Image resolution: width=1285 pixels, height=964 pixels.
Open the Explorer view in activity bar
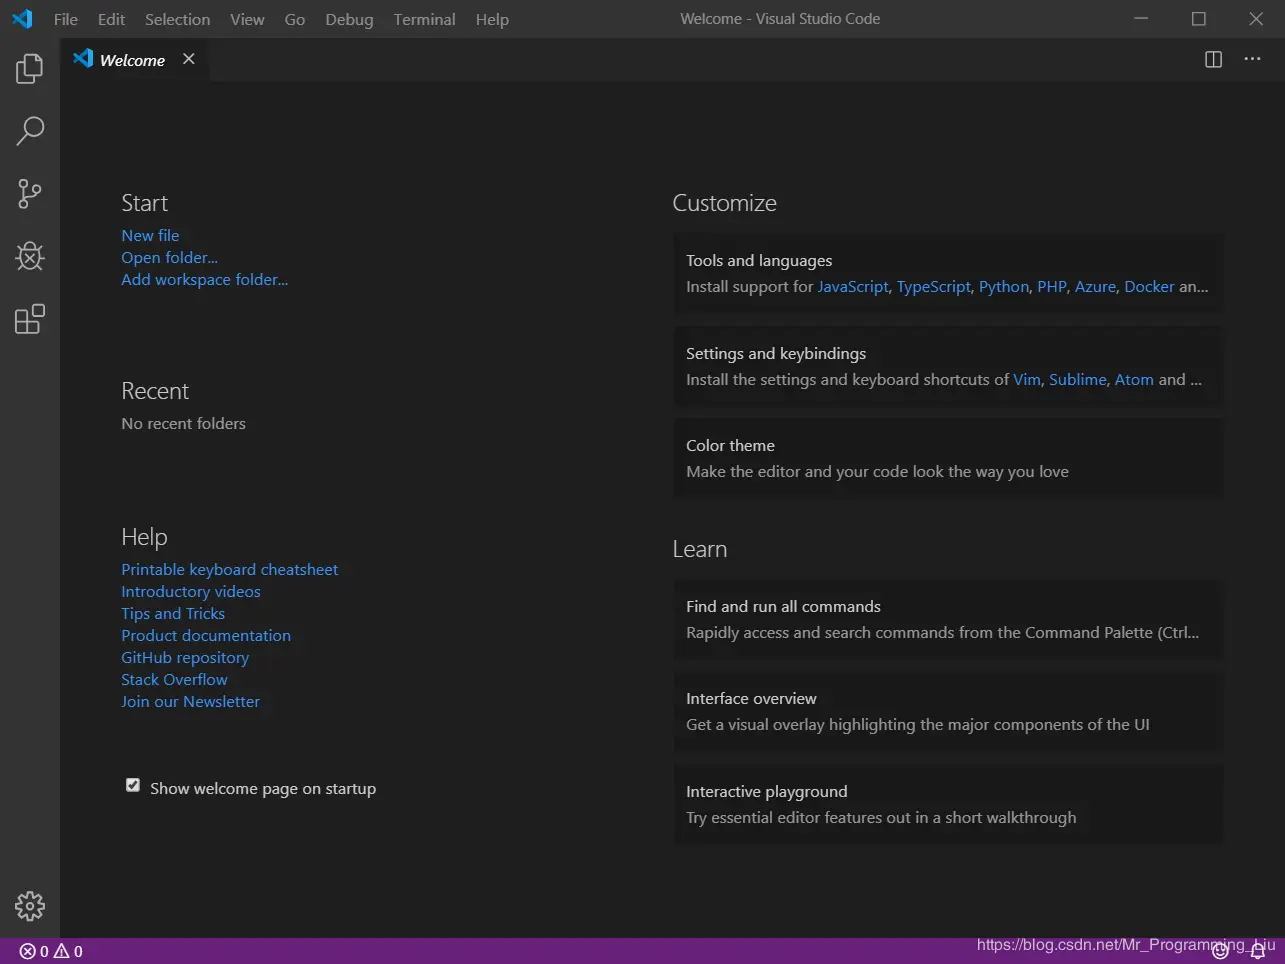click(30, 69)
